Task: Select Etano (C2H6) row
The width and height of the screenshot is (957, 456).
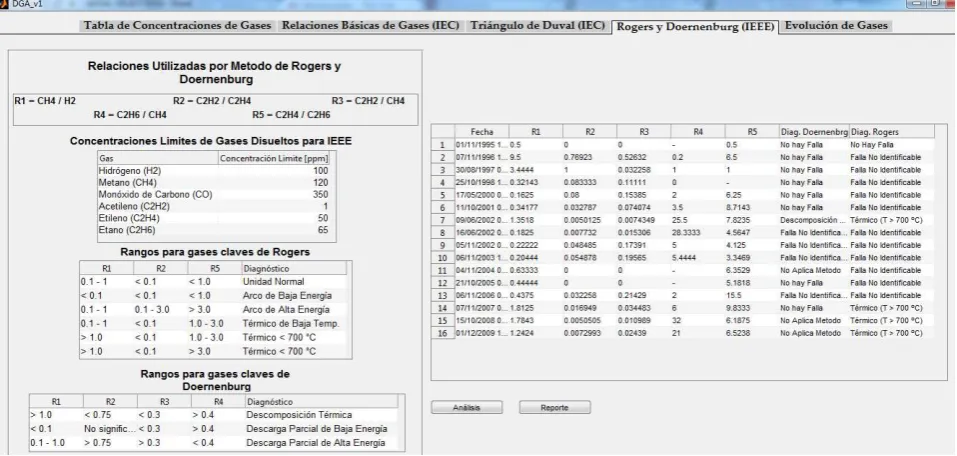Action: point(214,230)
